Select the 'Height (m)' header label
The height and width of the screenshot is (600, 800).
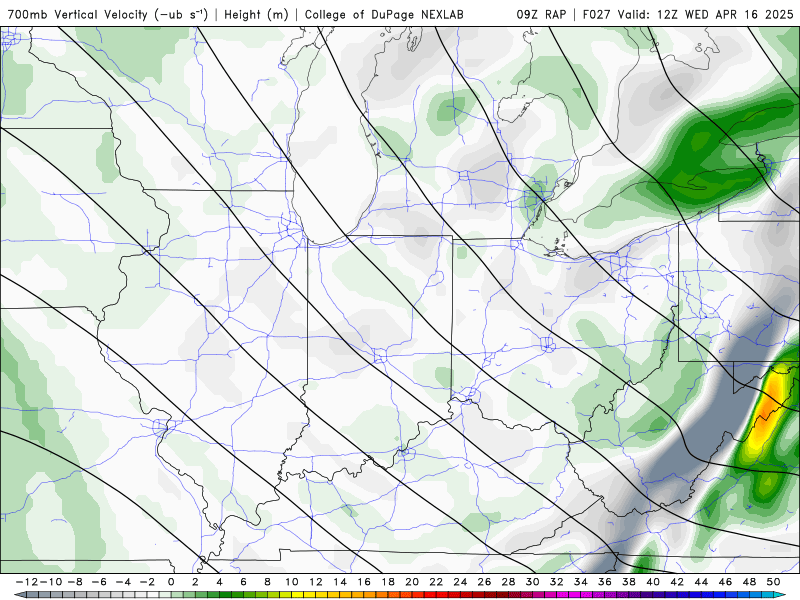[257, 14]
